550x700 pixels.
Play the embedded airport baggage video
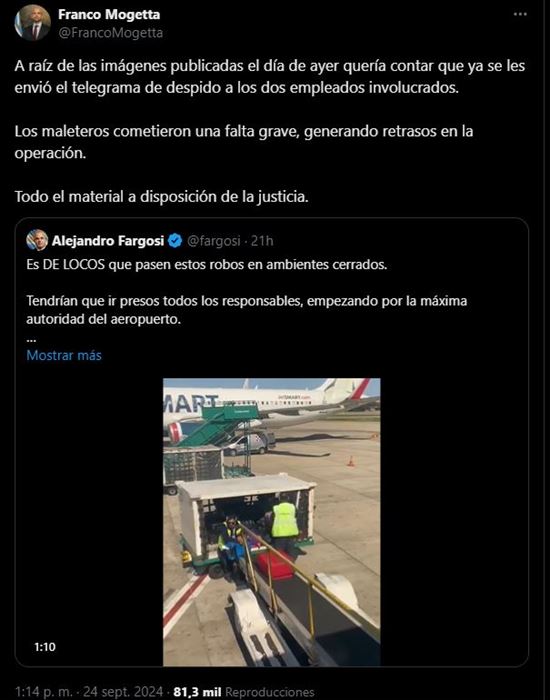point(271,522)
